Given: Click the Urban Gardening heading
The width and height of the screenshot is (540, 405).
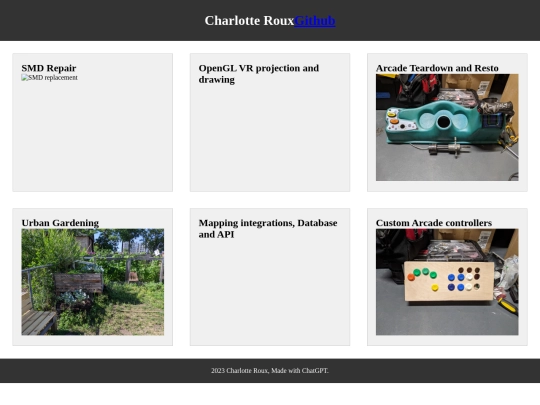Looking at the screenshot, I should pyautogui.click(x=60, y=223).
